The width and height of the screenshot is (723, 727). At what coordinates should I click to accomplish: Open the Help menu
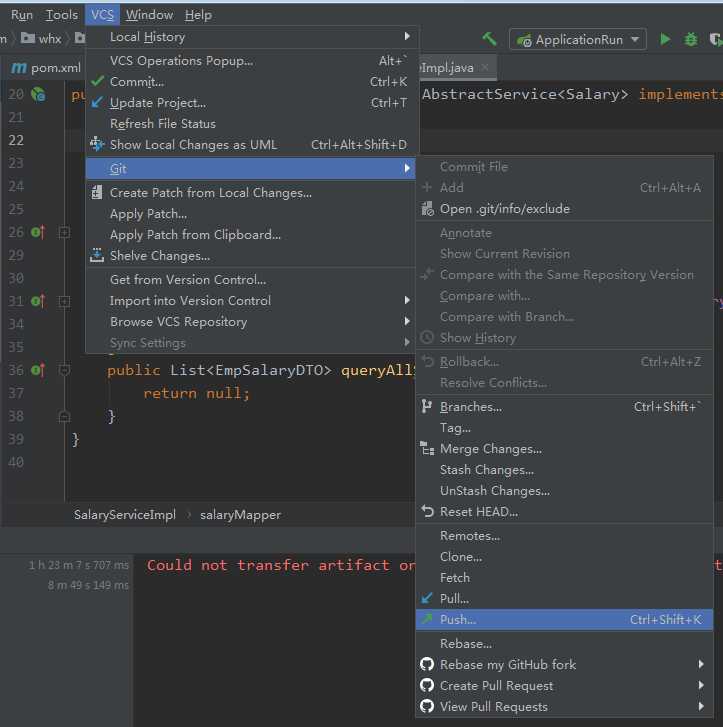(x=198, y=15)
